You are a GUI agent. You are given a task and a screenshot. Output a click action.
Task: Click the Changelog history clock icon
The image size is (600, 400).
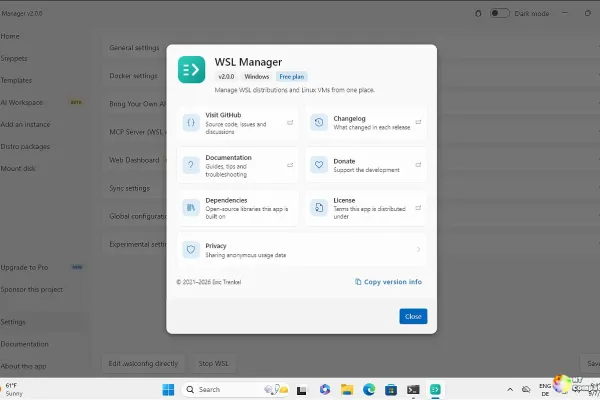(x=319, y=122)
